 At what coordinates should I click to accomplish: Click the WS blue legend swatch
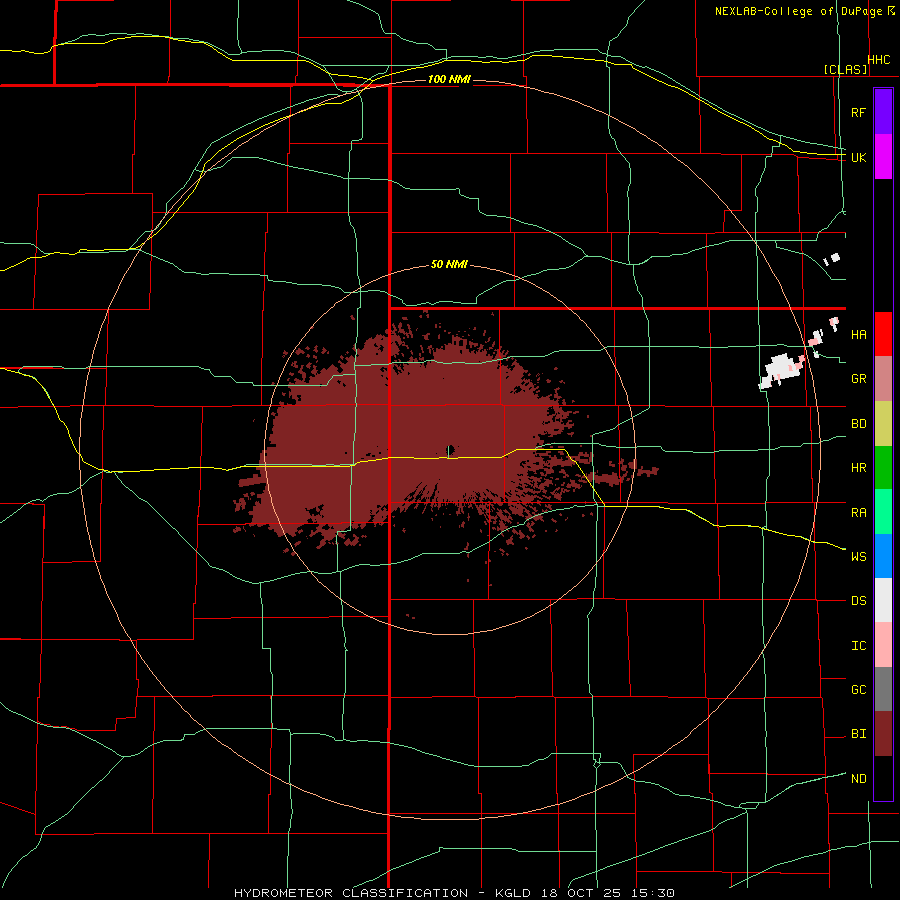click(x=883, y=556)
